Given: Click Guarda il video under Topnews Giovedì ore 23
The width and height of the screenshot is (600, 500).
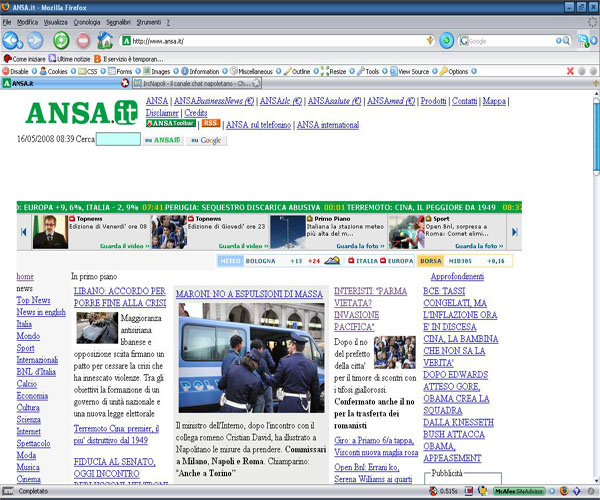Looking at the screenshot, I should 243,246.
